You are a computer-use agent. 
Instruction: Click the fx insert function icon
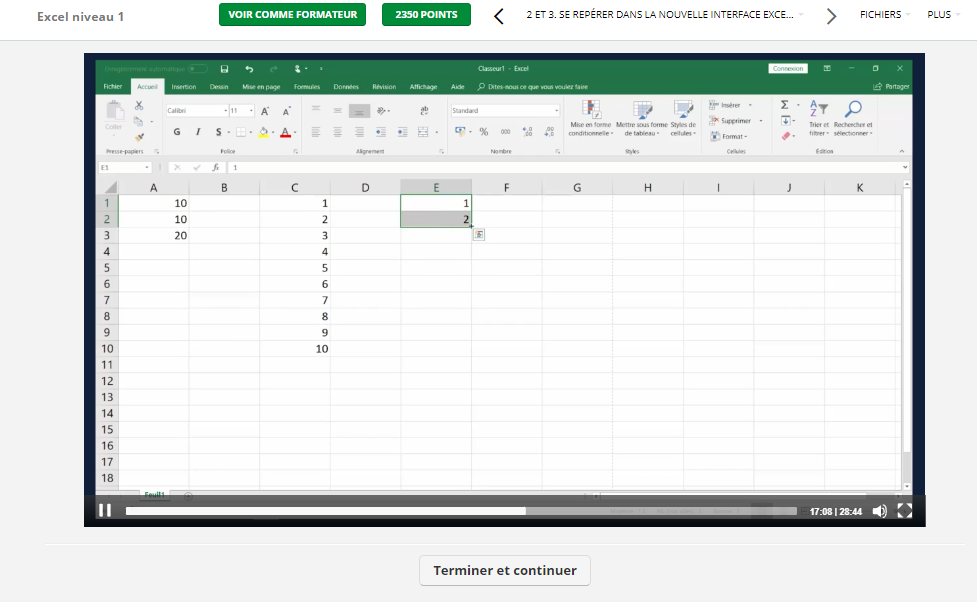coord(215,167)
